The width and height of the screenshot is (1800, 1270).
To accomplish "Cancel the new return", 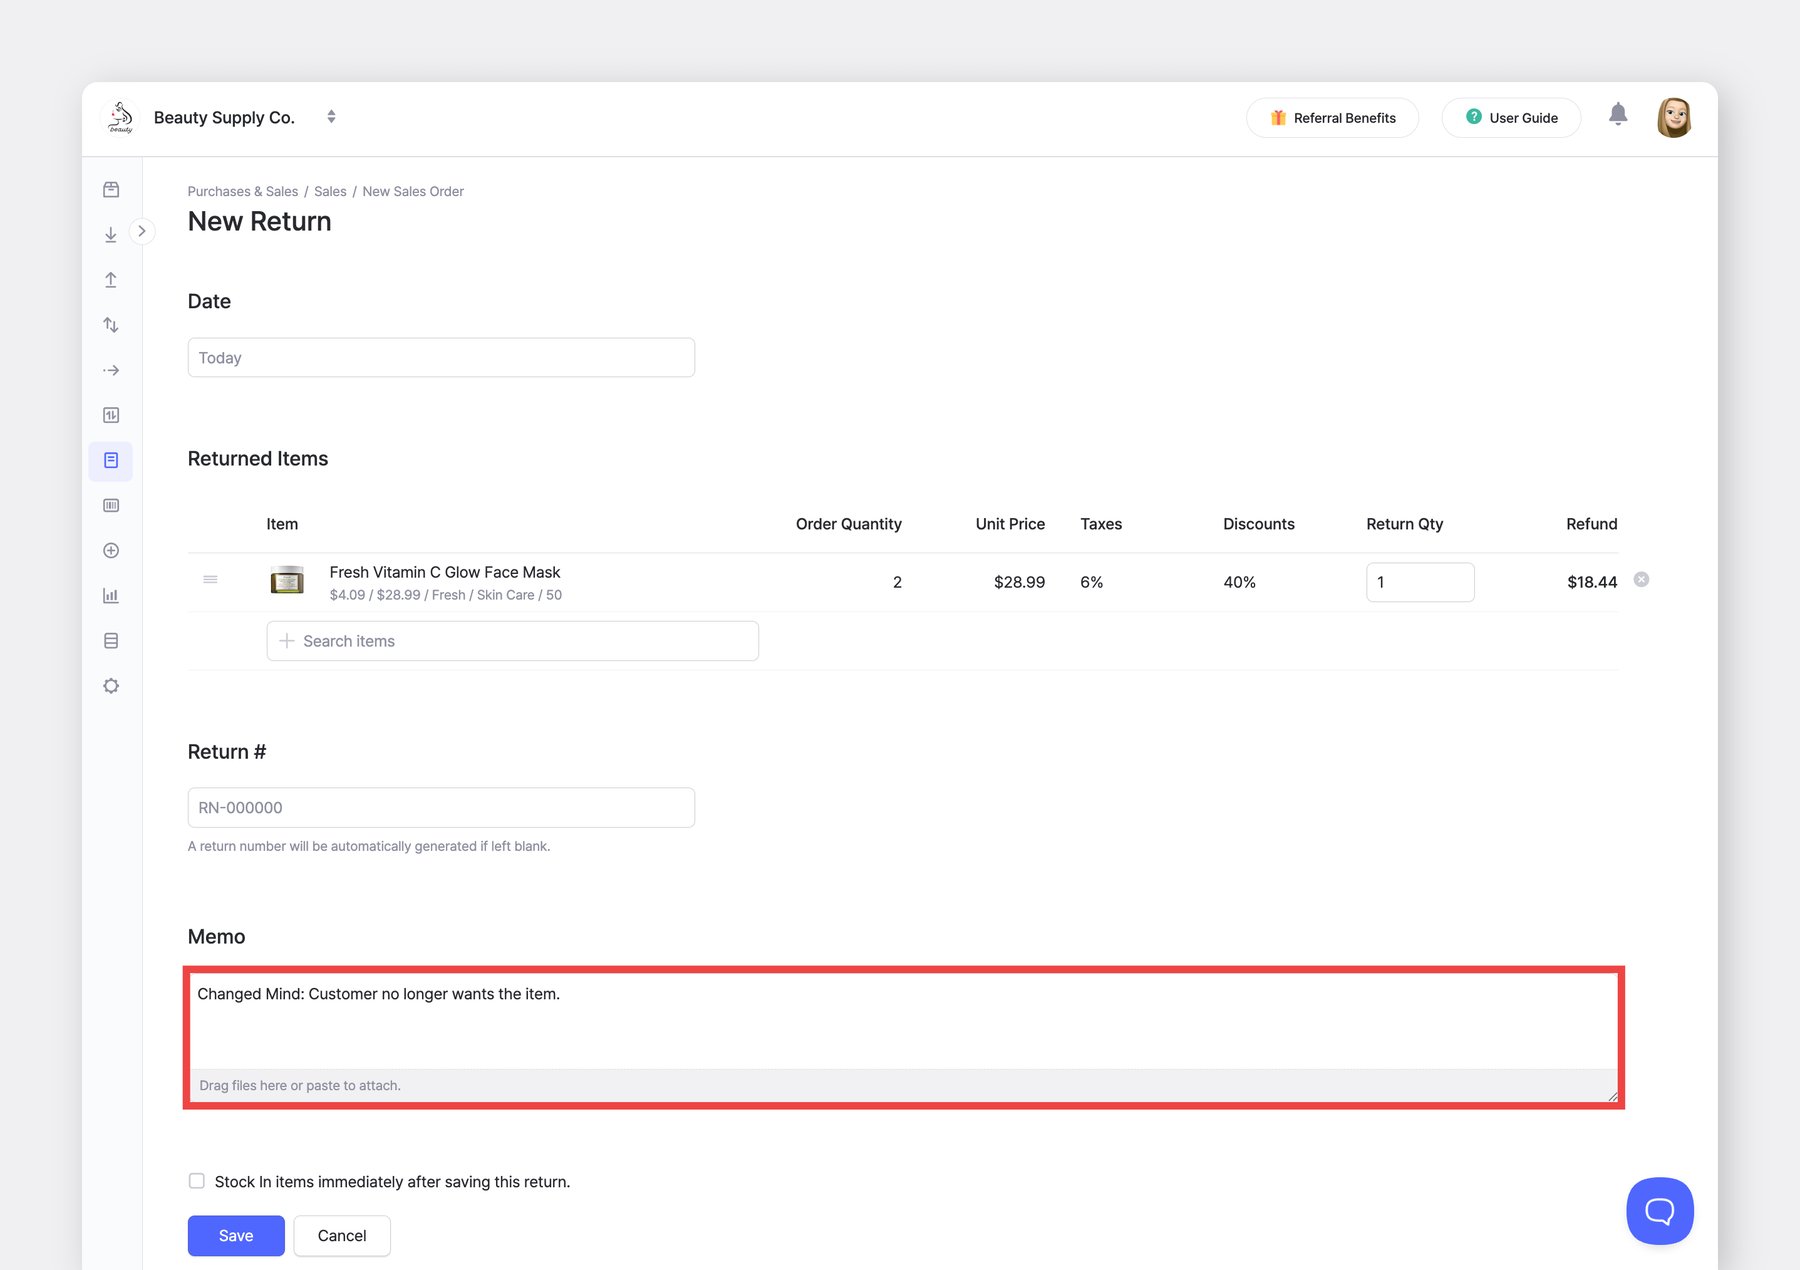I will pyautogui.click(x=342, y=1236).
